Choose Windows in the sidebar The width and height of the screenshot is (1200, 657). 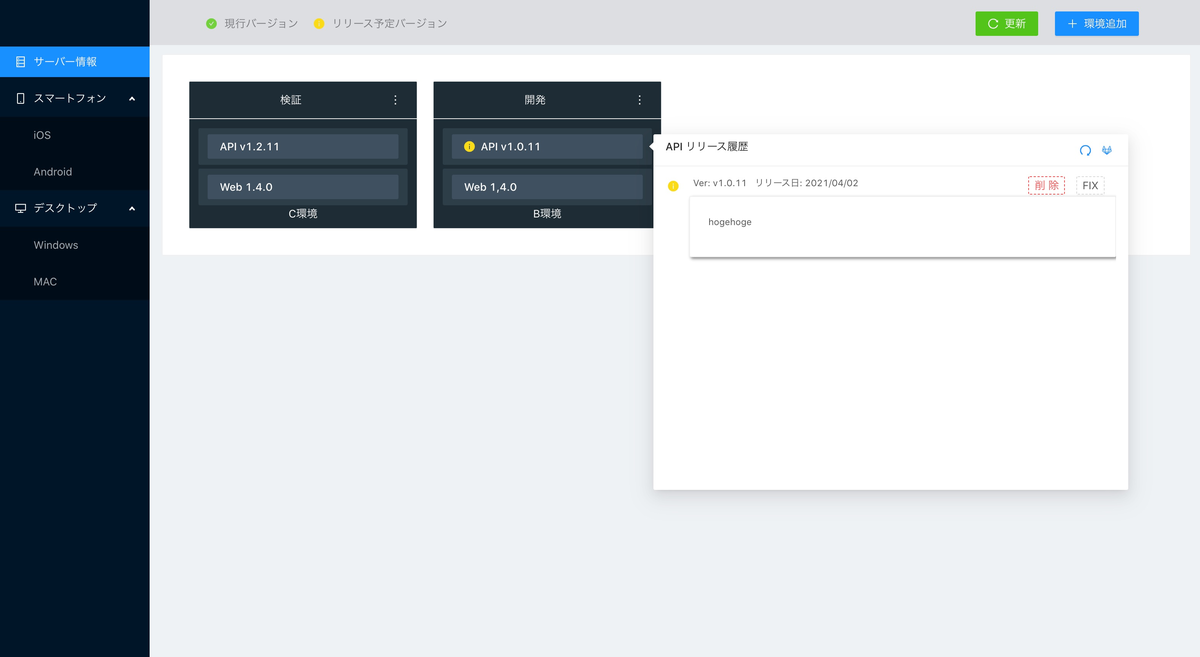pyautogui.click(x=75, y=245)
